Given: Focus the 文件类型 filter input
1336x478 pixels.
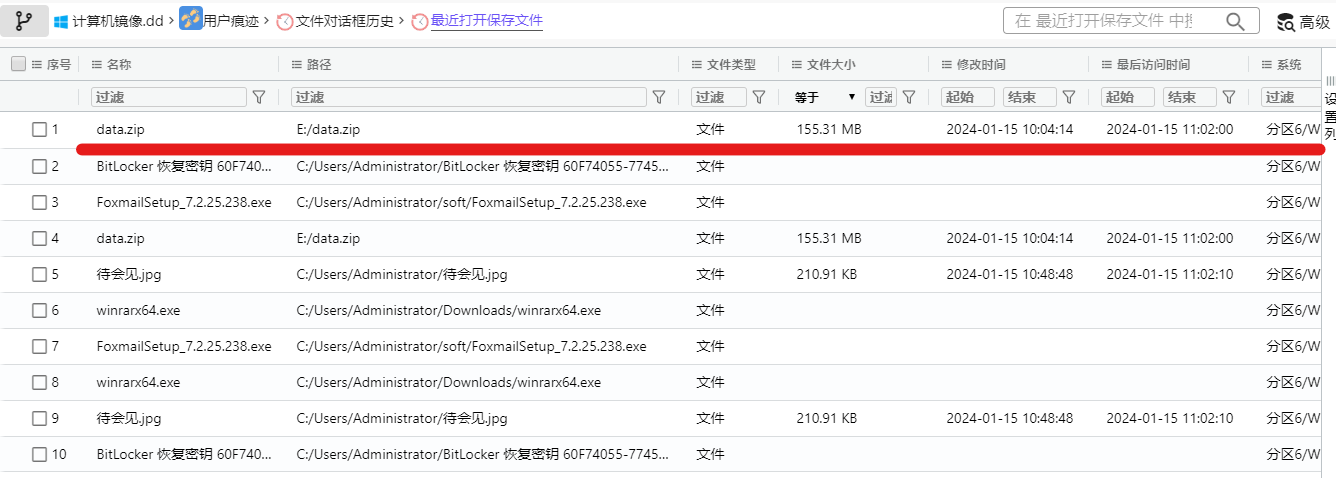Looking at the screenshot, I should point(719,97).
